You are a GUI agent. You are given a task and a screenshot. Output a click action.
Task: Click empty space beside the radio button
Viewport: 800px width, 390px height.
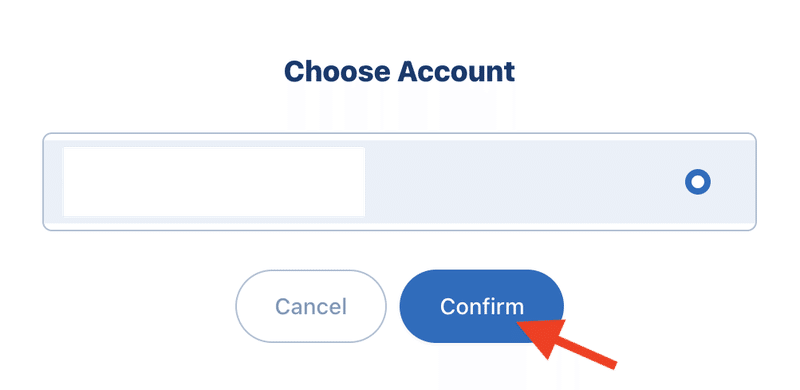526,182
